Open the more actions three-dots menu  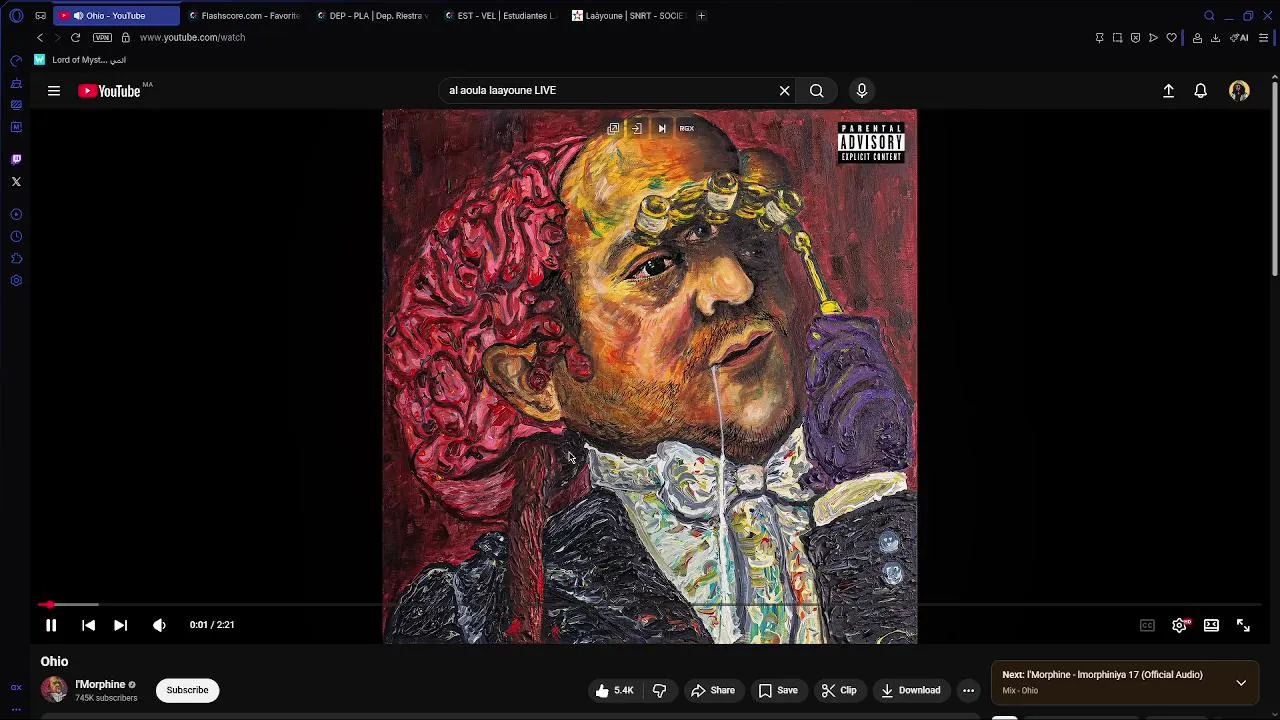click(x=968, y=690)
